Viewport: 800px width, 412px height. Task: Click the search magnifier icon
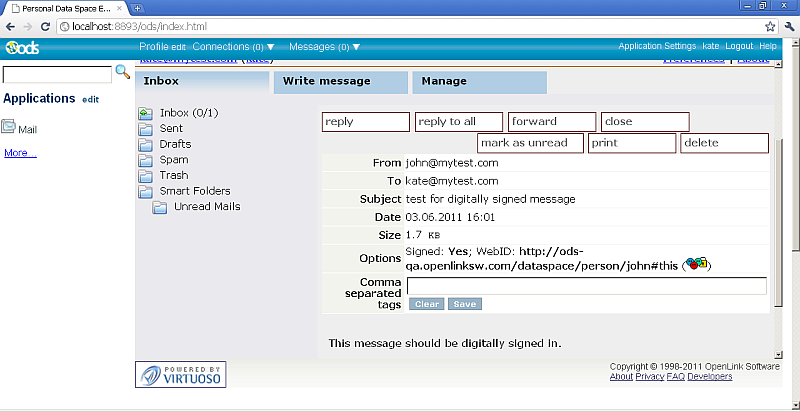[123, 72]
